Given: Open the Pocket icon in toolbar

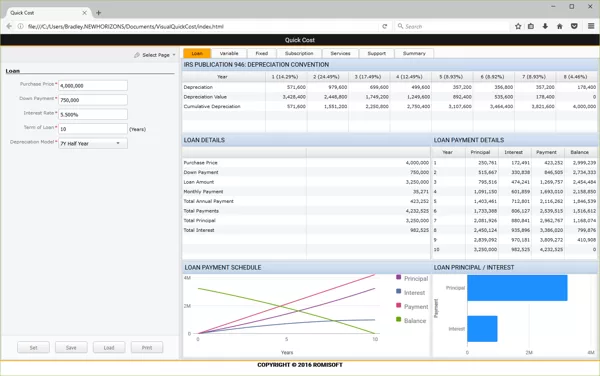Looking at the screenshot, I should (x=574, y=26).
